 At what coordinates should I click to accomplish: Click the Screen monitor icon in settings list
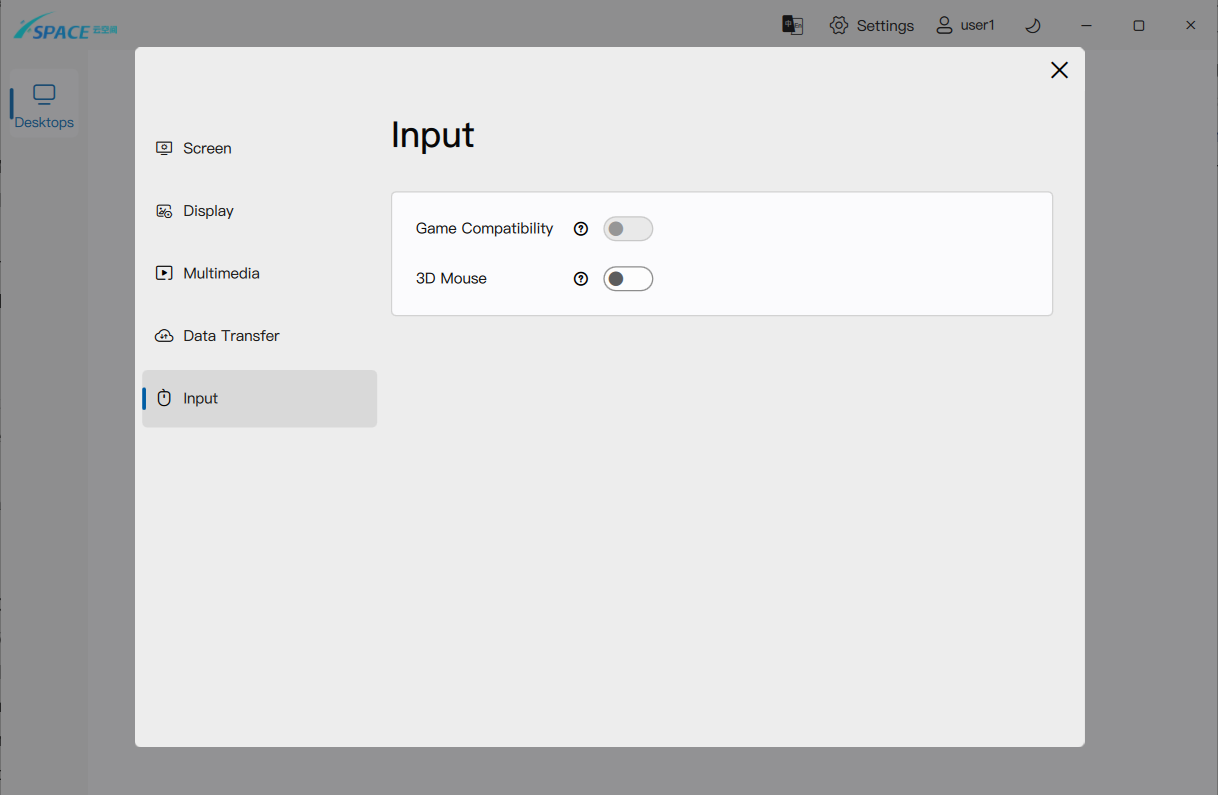click(164, 148)
